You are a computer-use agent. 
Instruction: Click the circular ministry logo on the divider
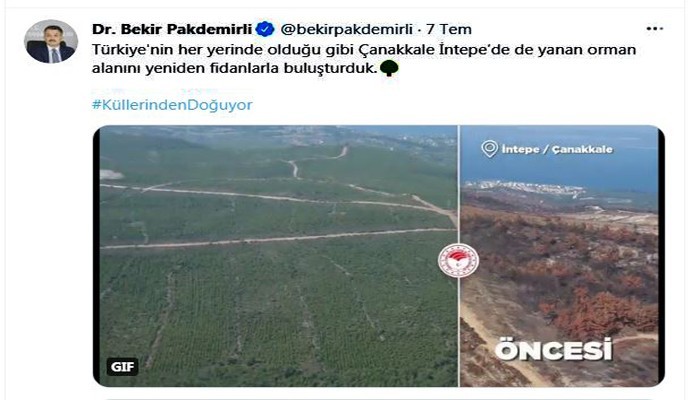pos(458,261)
